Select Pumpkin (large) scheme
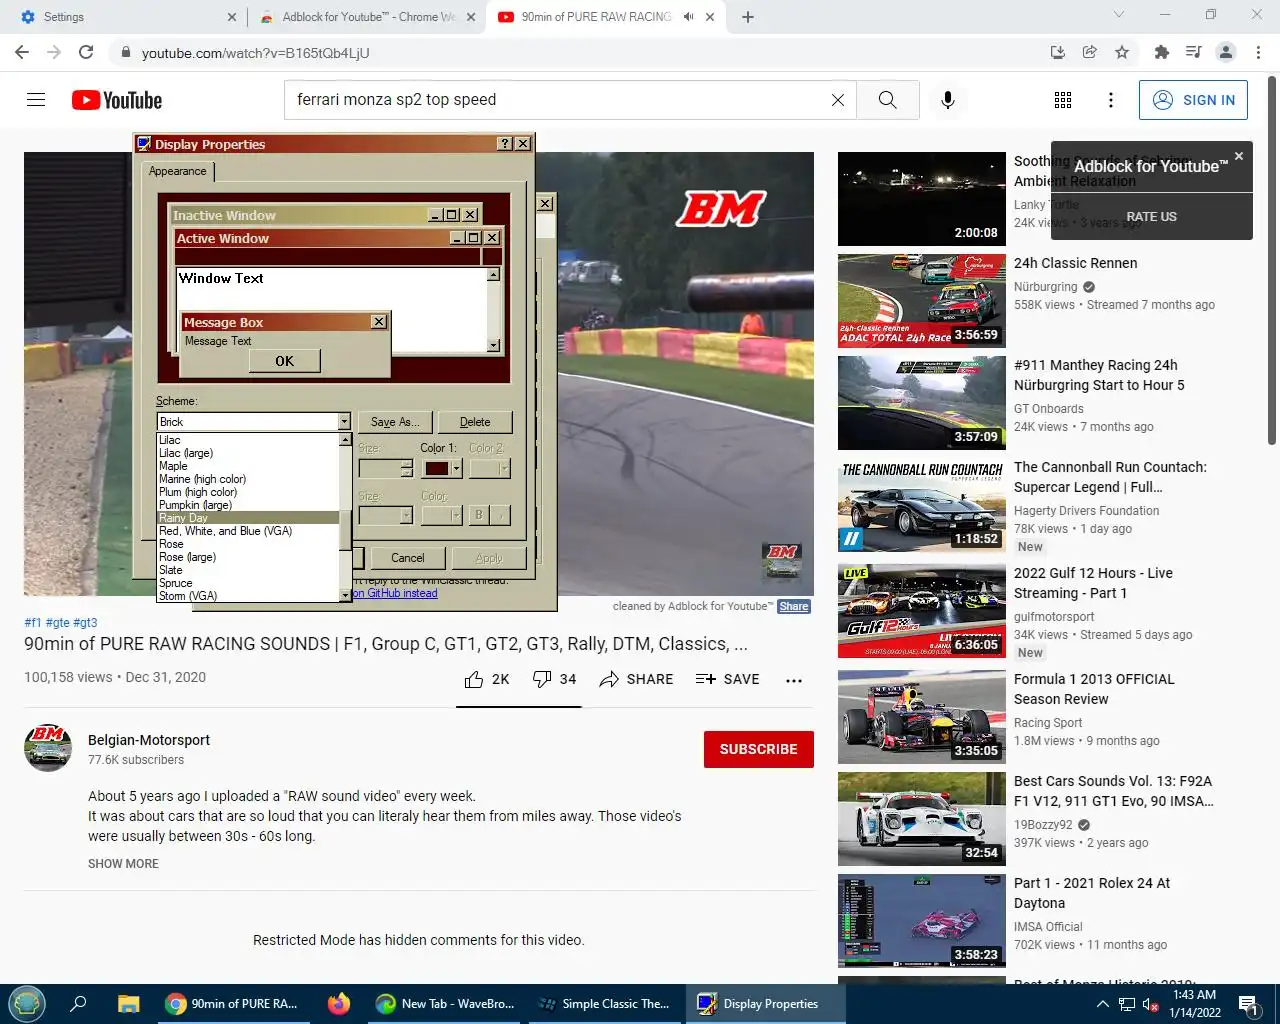 (x=248, y=505)
